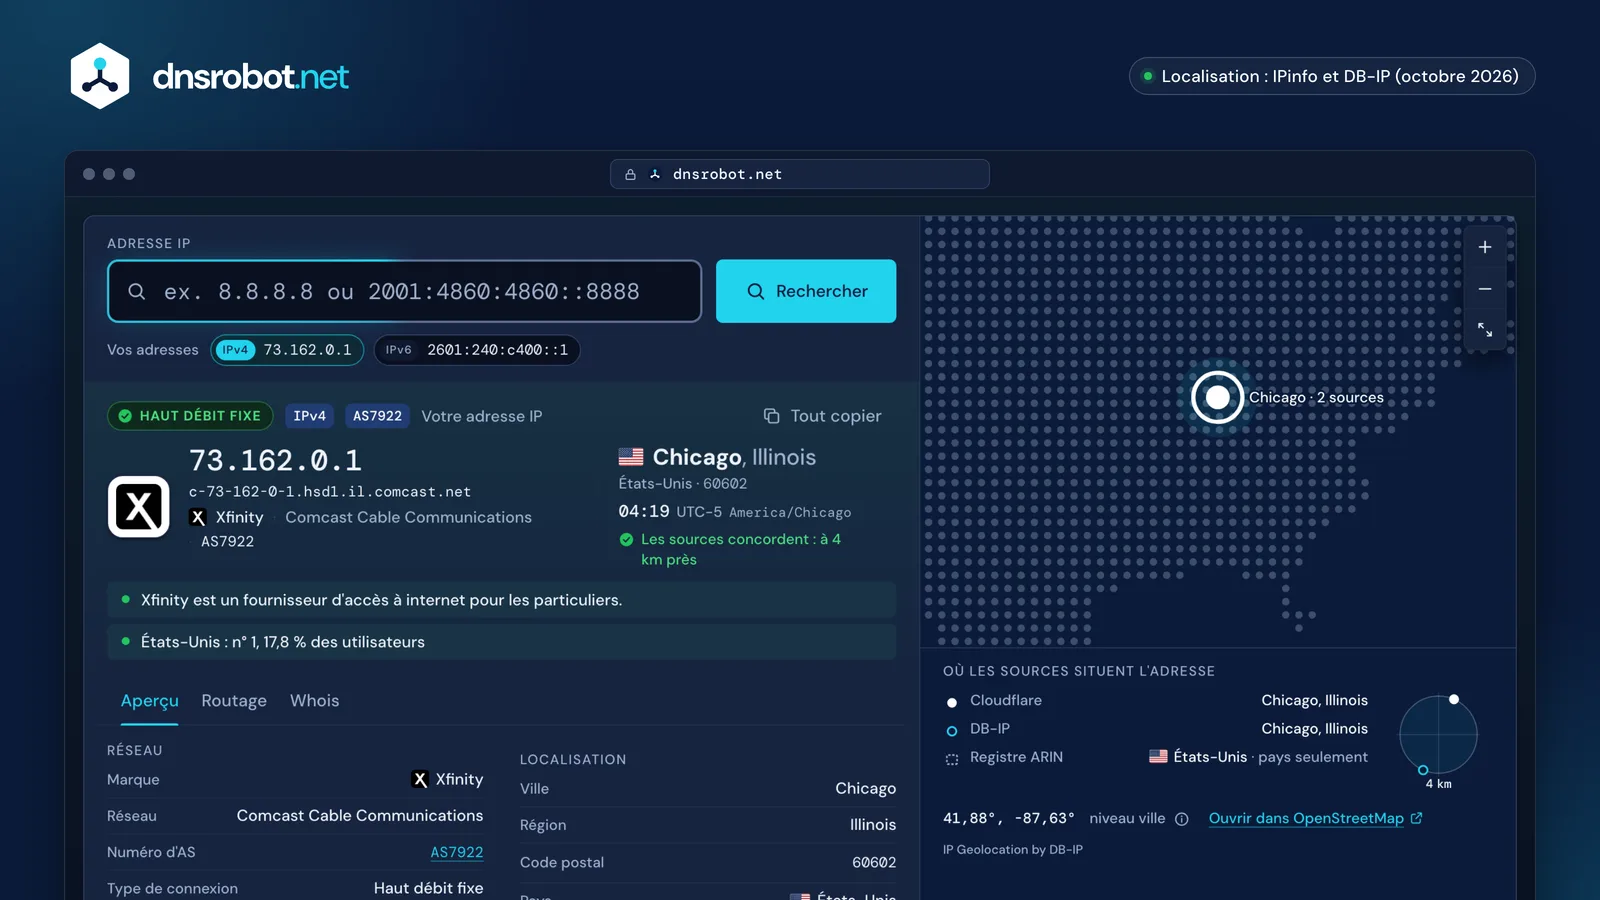Click the dnsrobot.net browser address bar

pyautogui.click(x=800, y=174)
